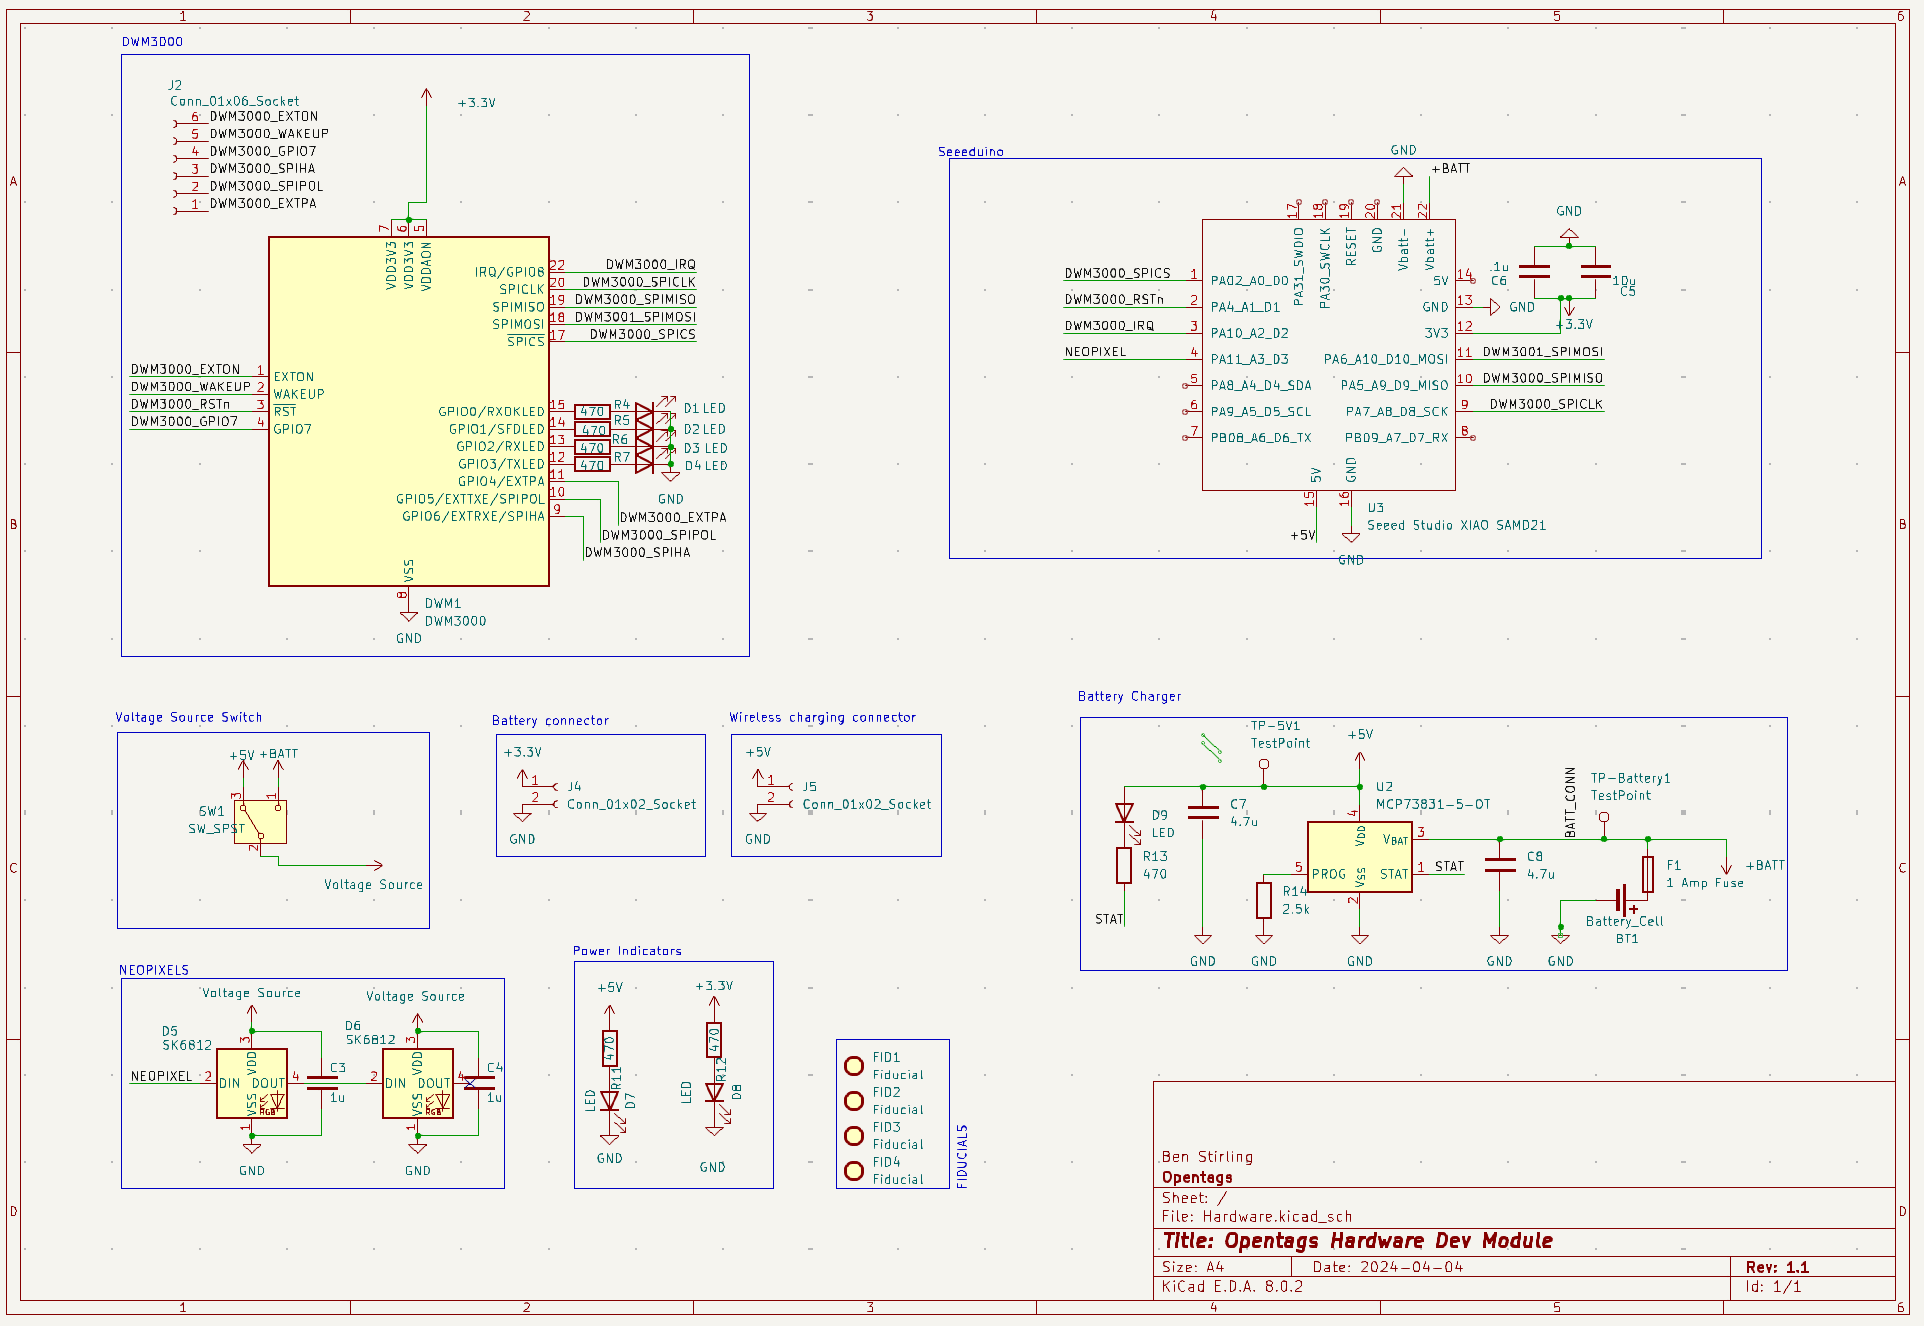Select the 'MCP73831-5-OT' part value text
1924x1326 pixels.
1433,804
